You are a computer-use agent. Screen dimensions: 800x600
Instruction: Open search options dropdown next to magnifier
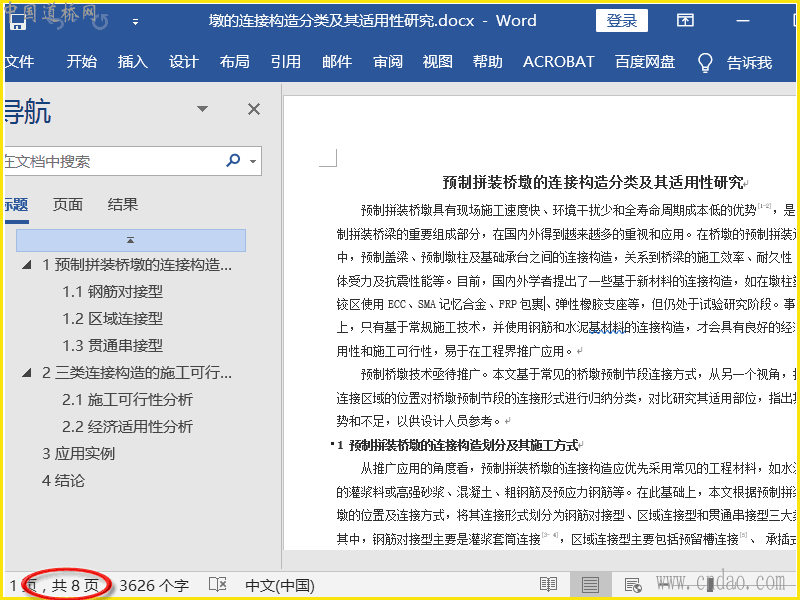point(253,161)
